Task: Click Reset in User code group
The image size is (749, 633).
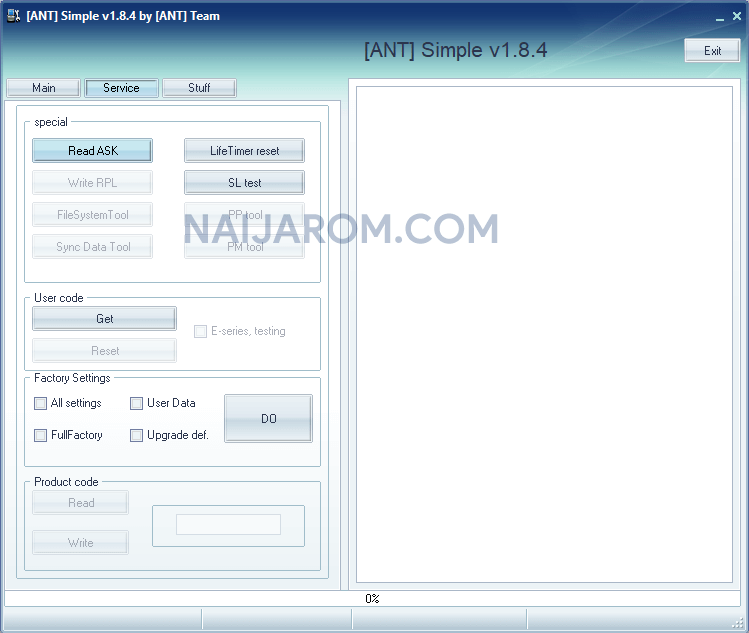Action: tap(105, 351)
